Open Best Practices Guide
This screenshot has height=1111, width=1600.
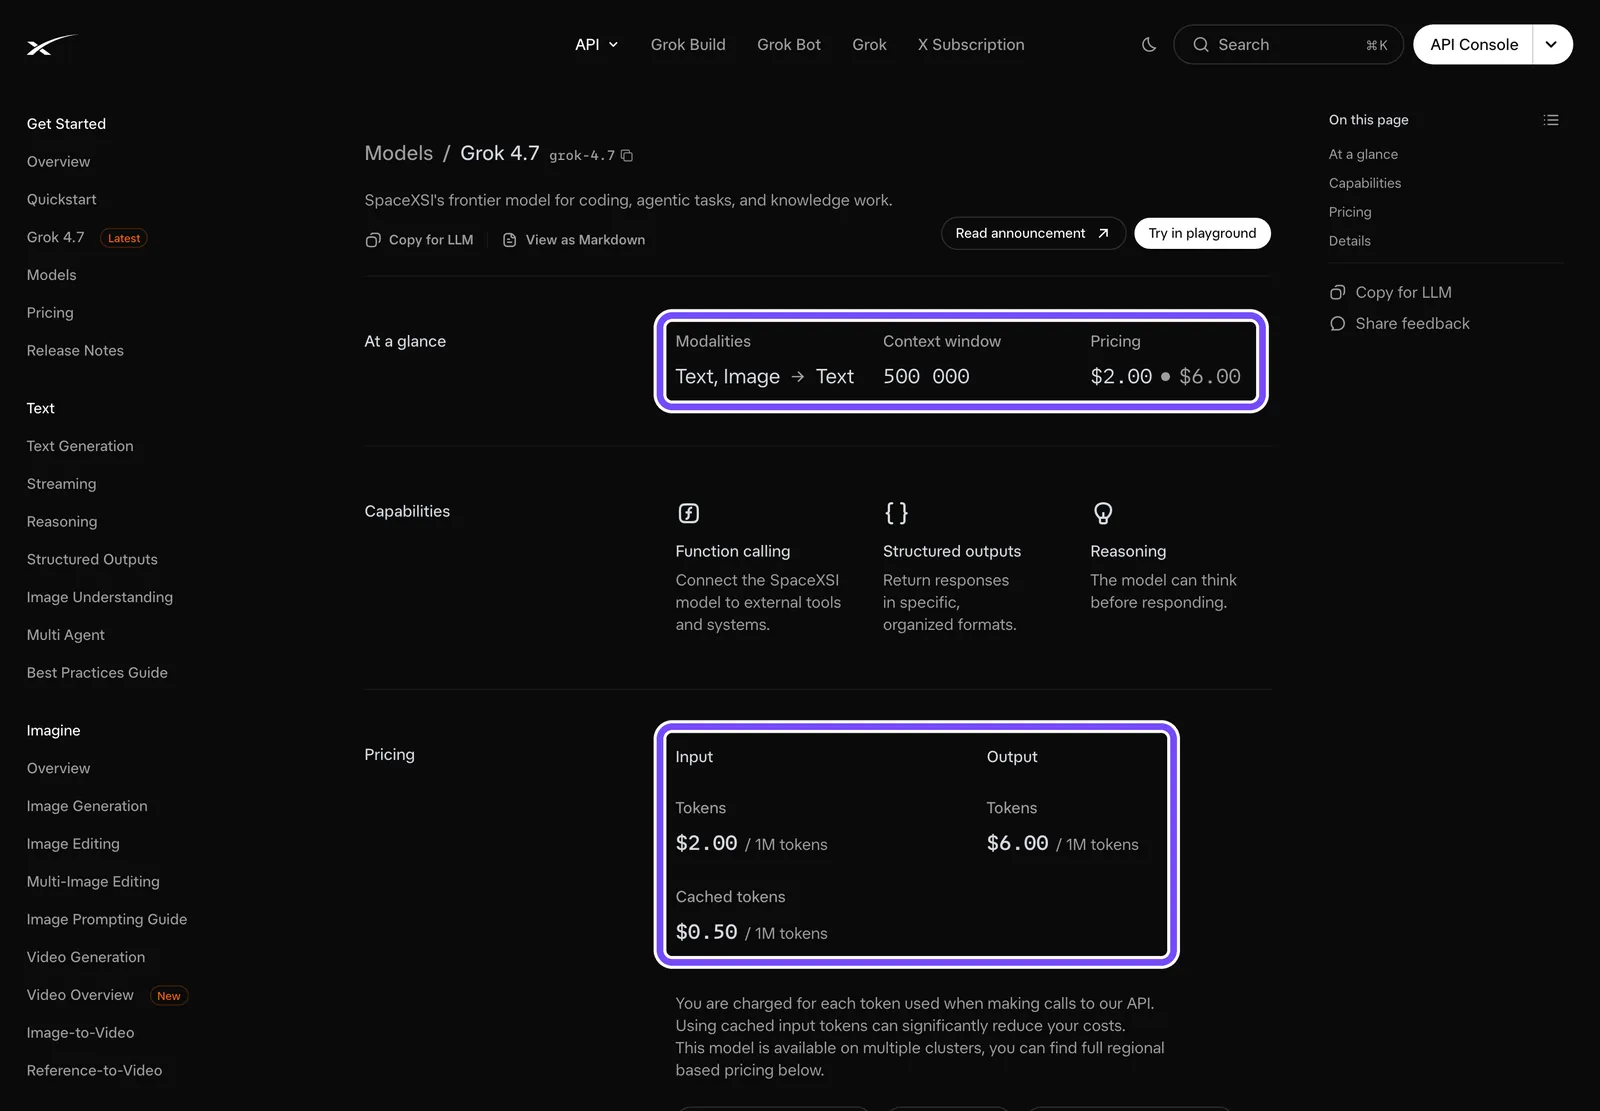pyautogui.click(x=97, y=673)
